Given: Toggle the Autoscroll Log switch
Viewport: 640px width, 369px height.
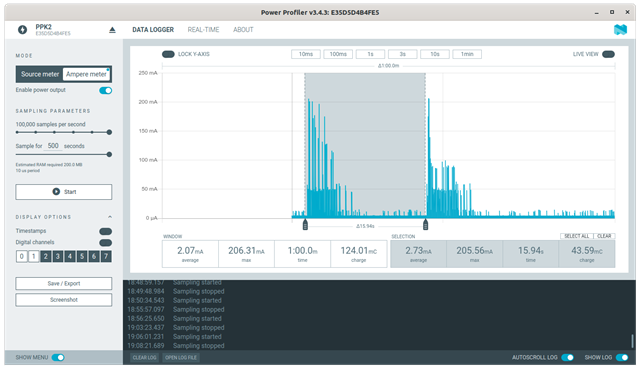Looking at the screenshot, I should pos(567,358).
